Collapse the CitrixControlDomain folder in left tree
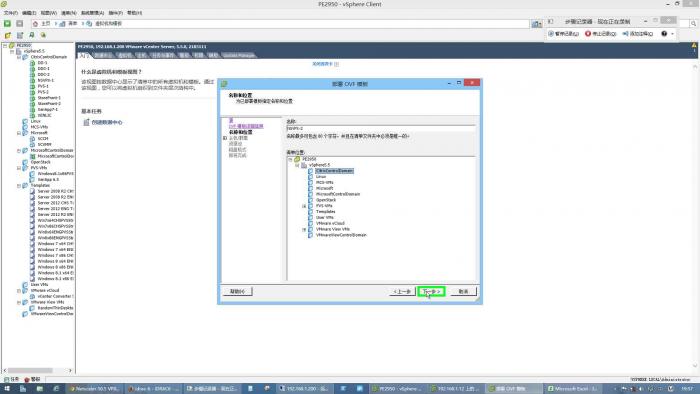Image resolution: width=700 pixels, height=394 pixels. coord(19,57)
